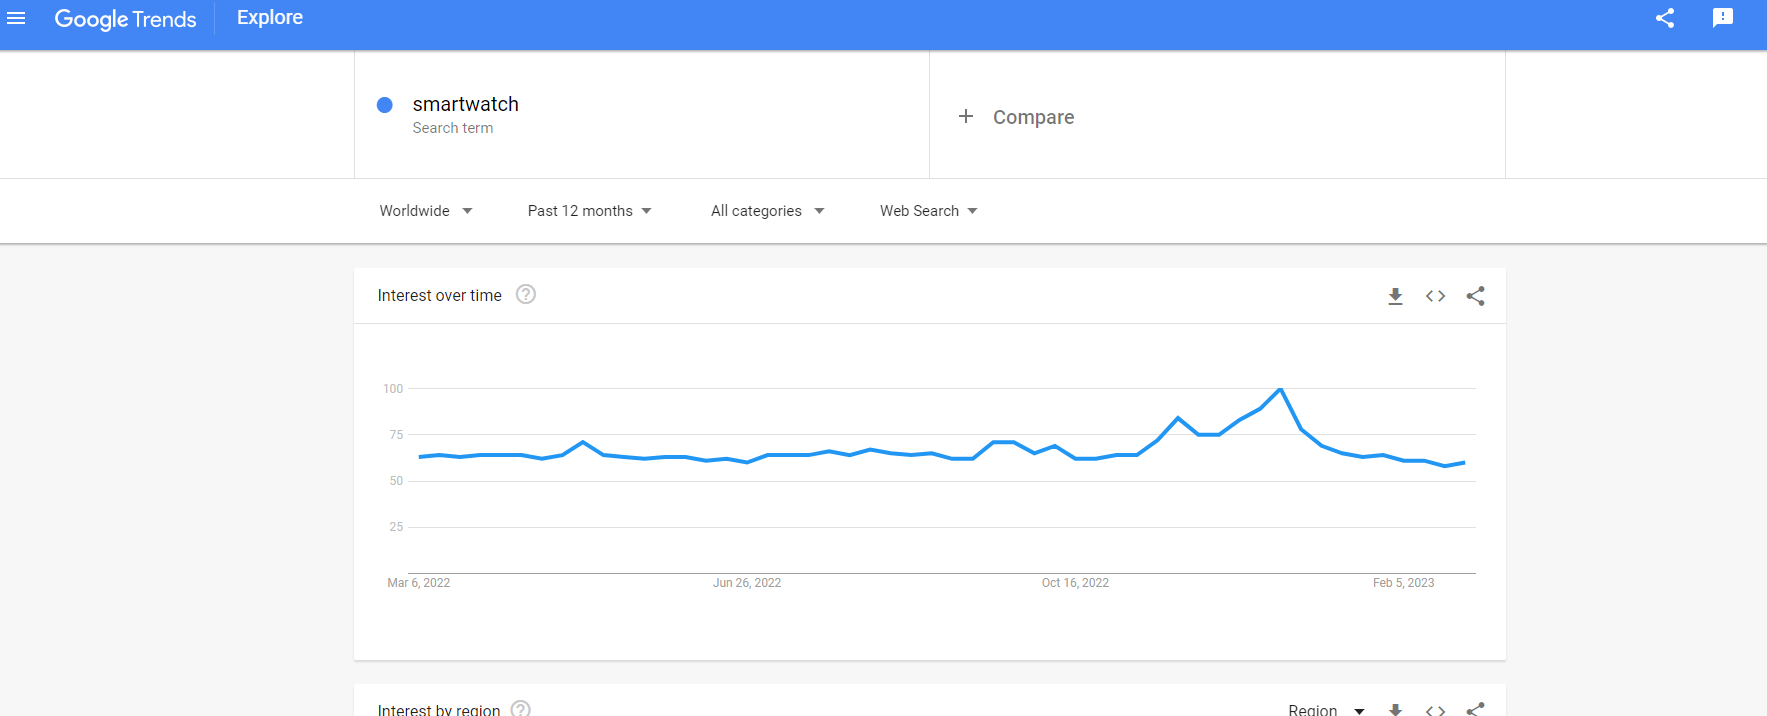
Task: Click the plus icon beside Compare
Action: 966,117
